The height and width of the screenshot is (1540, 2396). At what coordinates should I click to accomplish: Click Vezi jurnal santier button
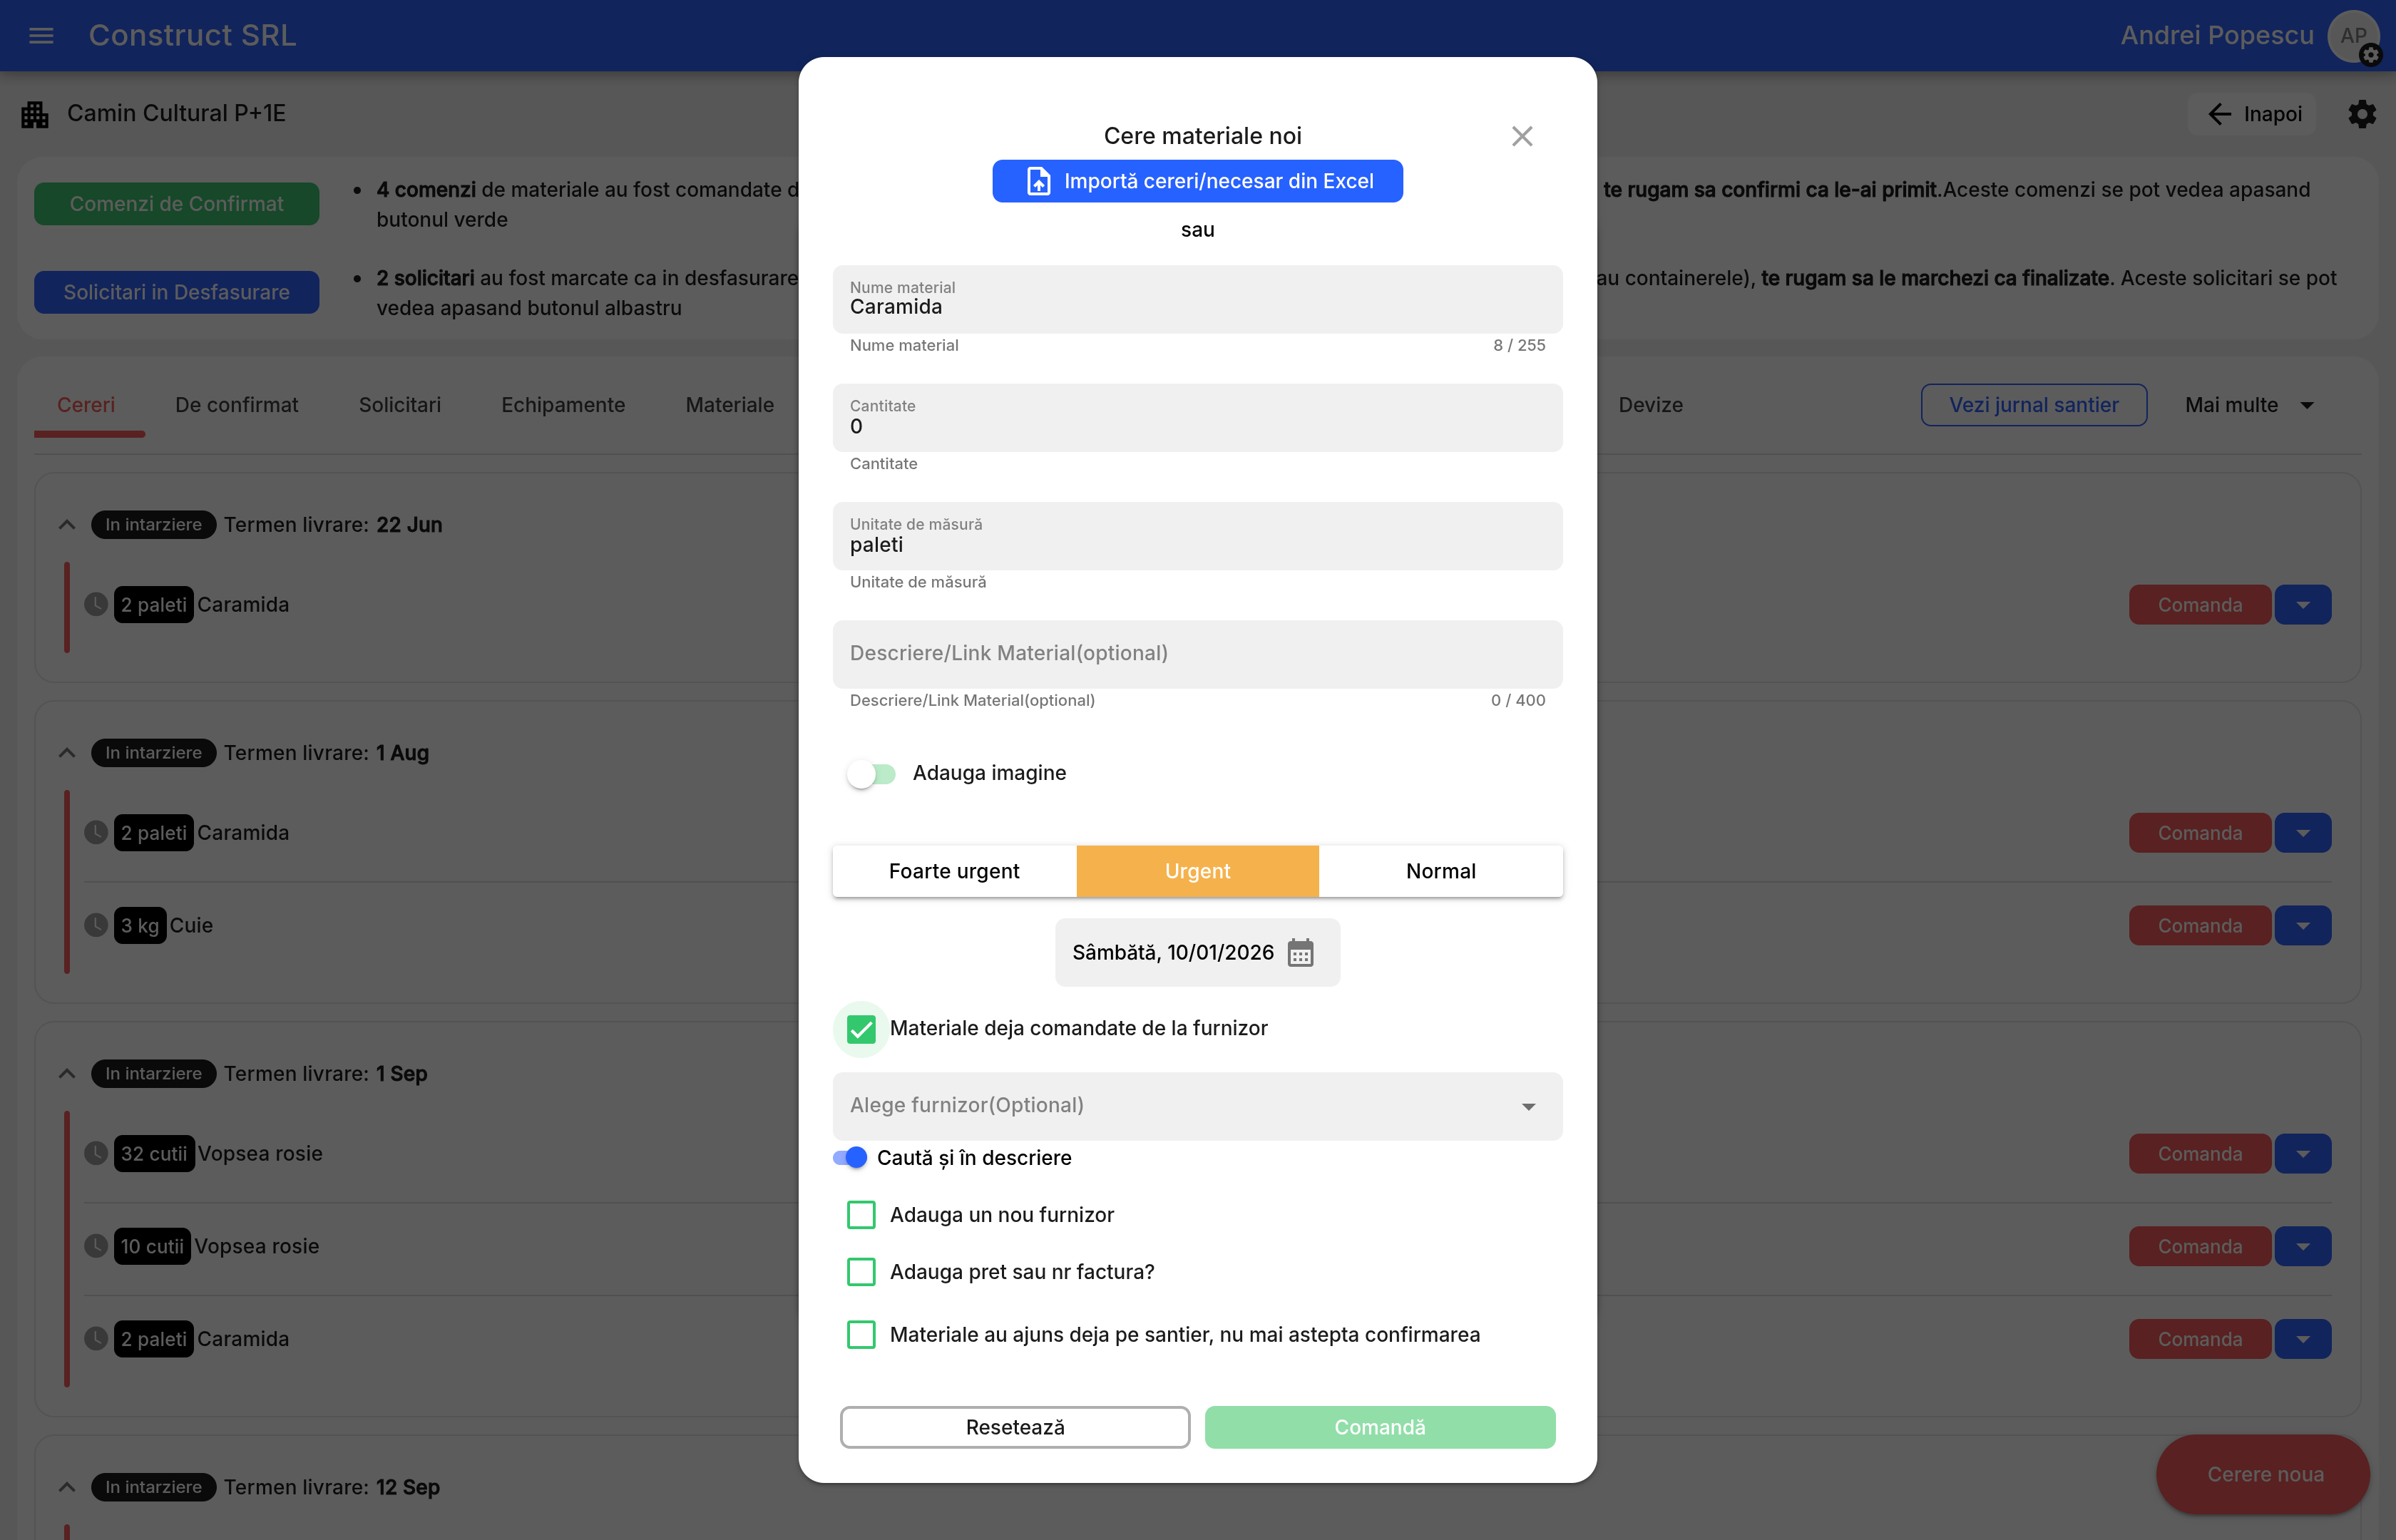[x=2033, y=405]
